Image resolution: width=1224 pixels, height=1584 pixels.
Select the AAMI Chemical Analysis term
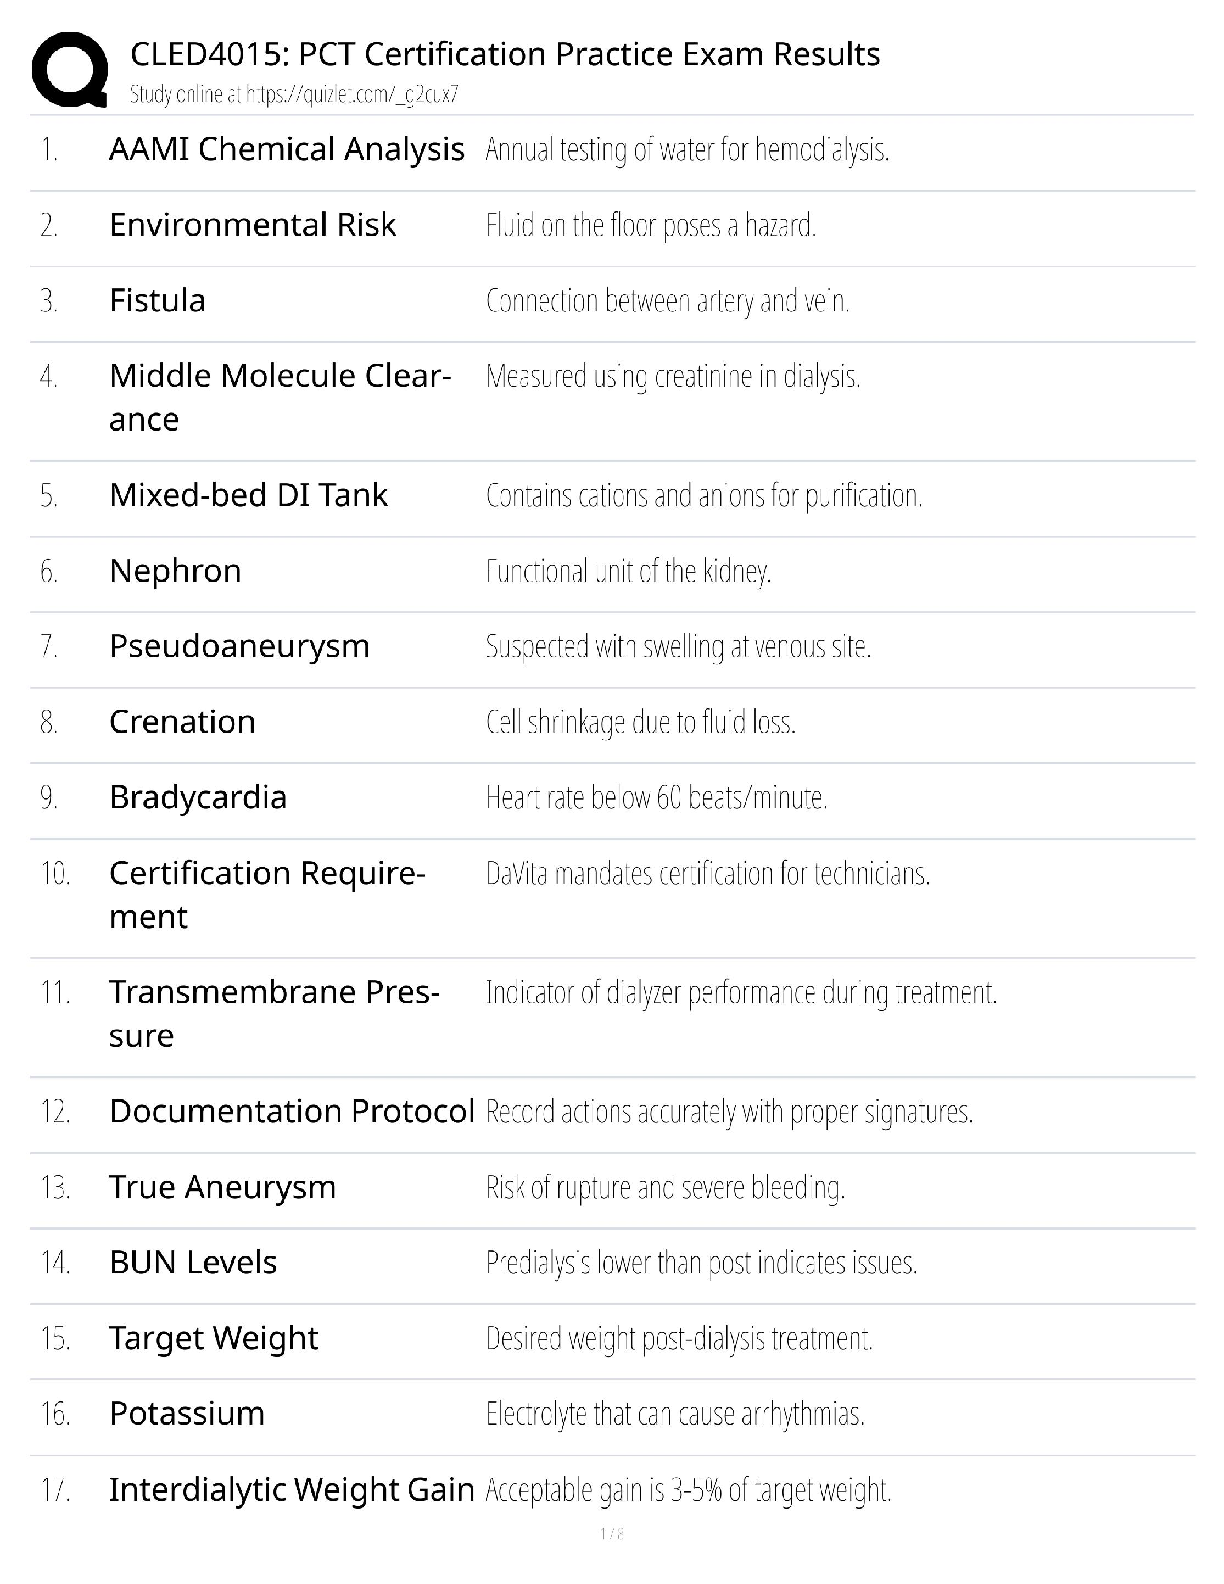(286, 149)
